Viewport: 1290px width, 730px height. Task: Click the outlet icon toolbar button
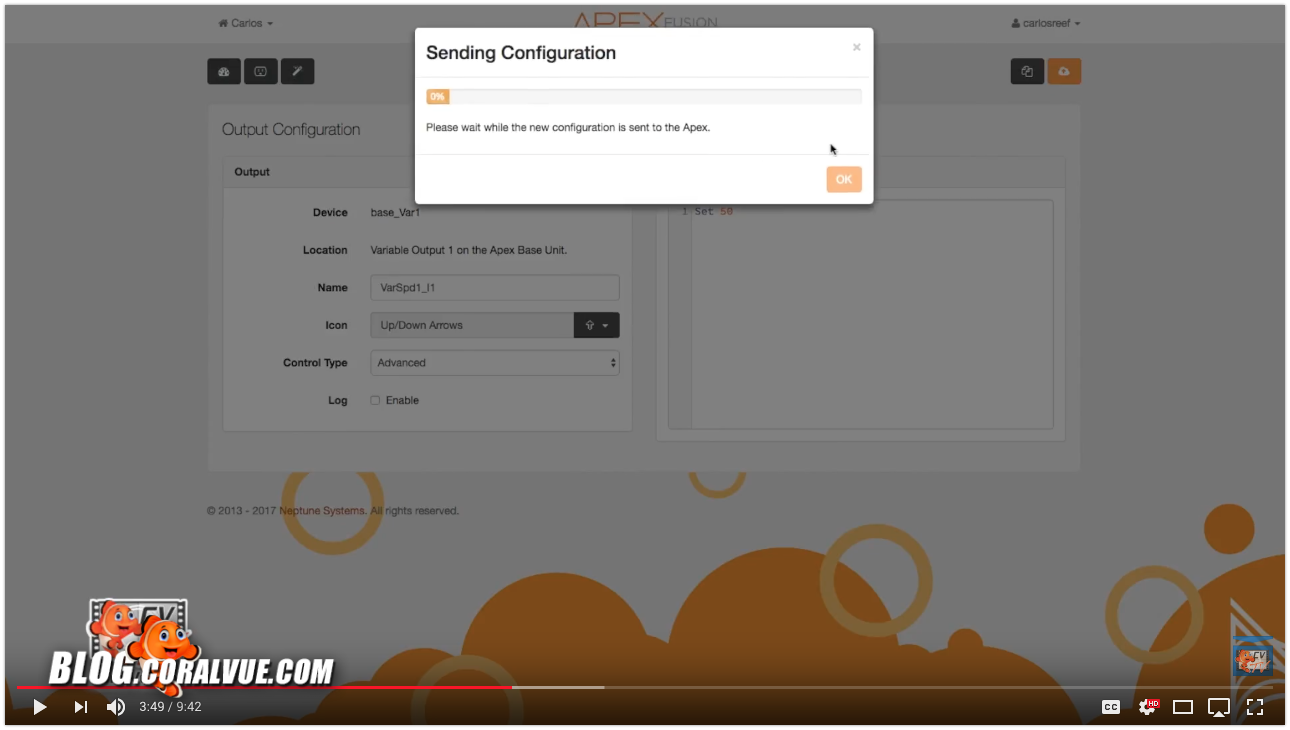point(260,72)
